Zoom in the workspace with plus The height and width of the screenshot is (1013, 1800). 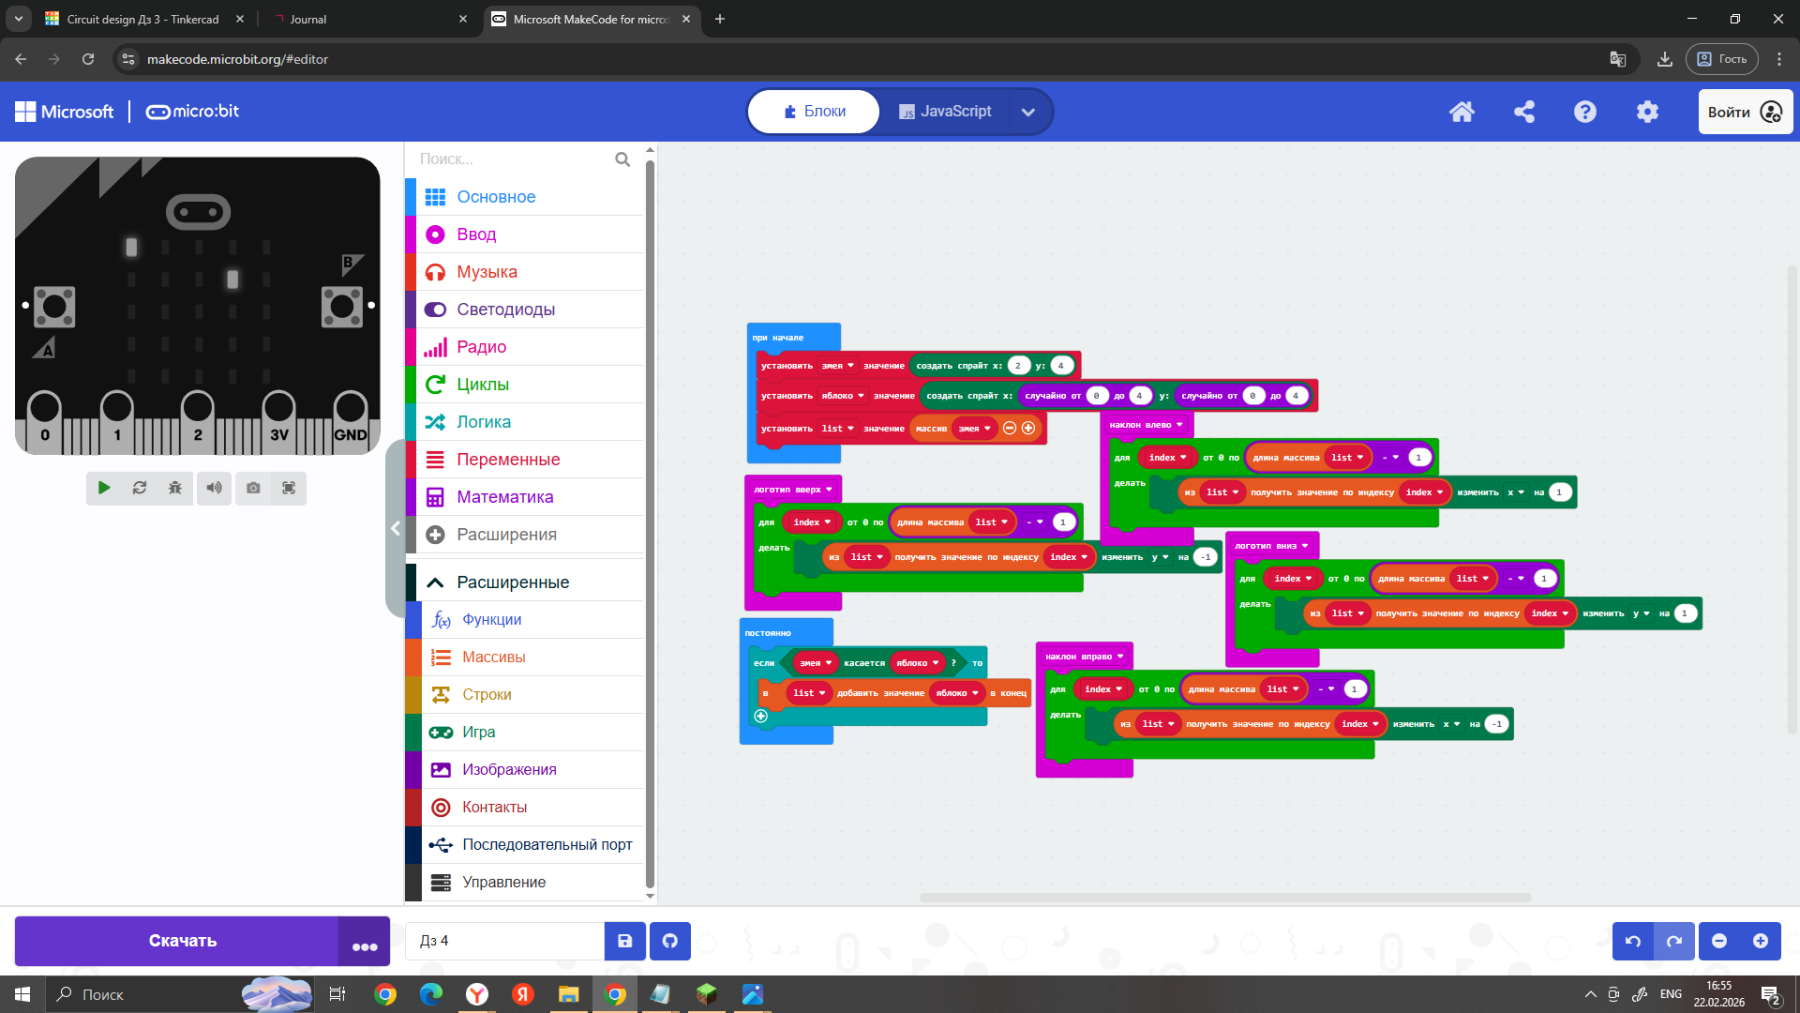click(x=1760, y=941)
